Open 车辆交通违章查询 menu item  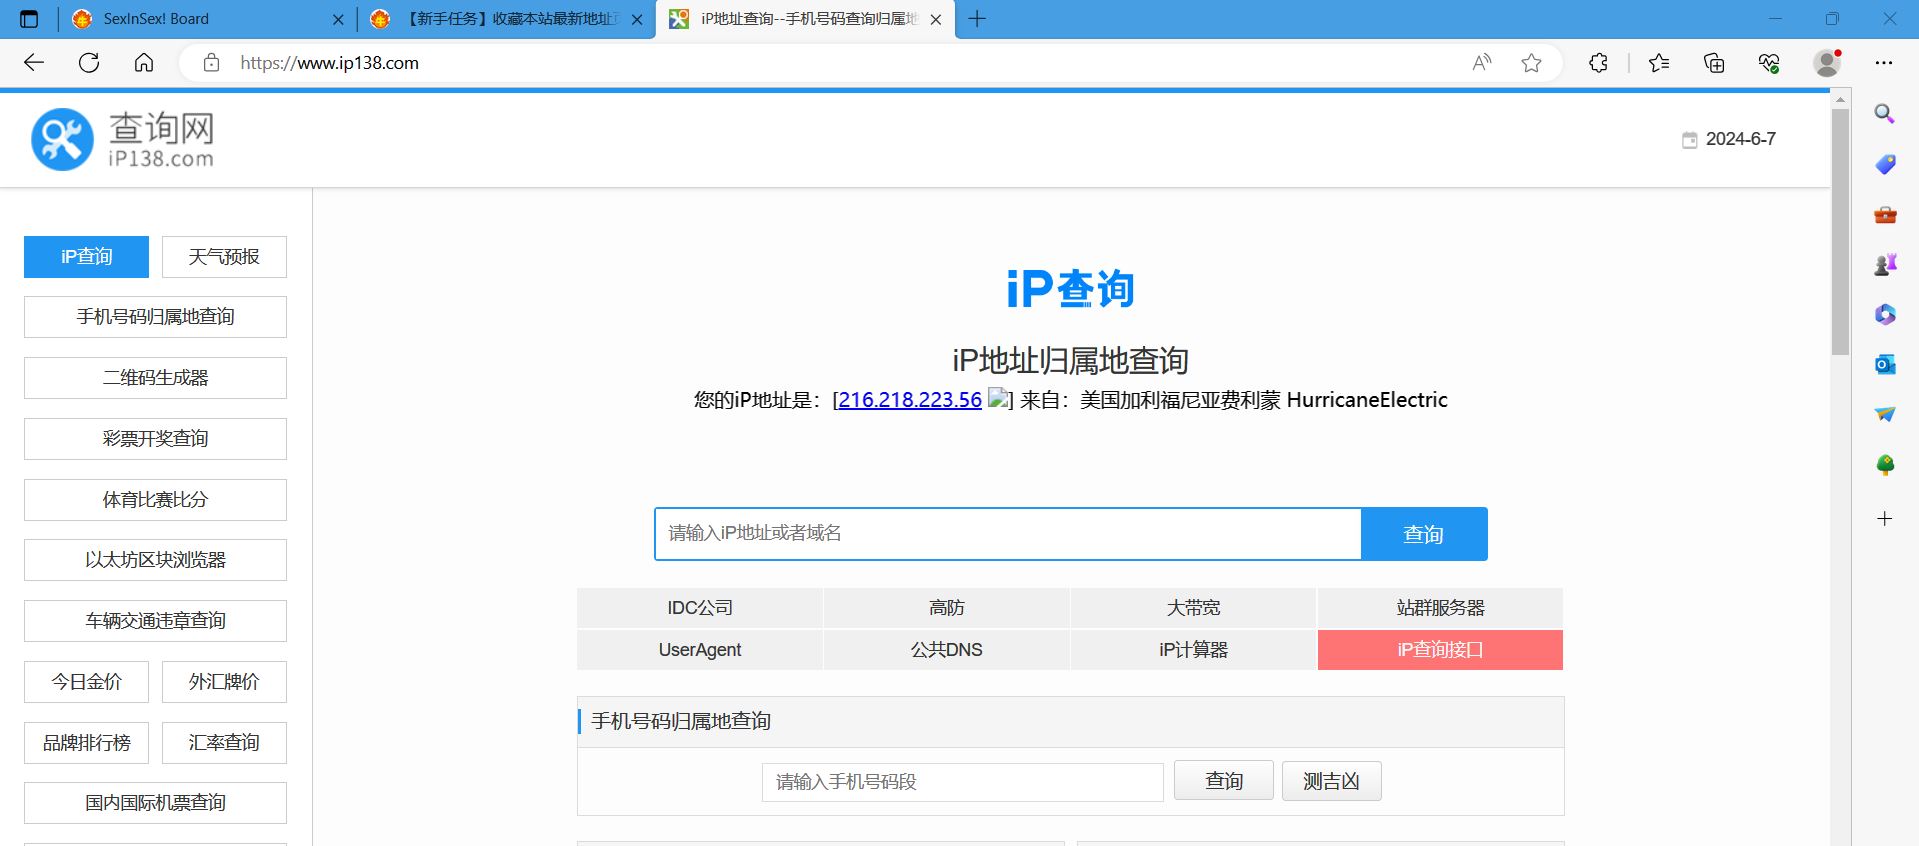(x=155, y=621)
